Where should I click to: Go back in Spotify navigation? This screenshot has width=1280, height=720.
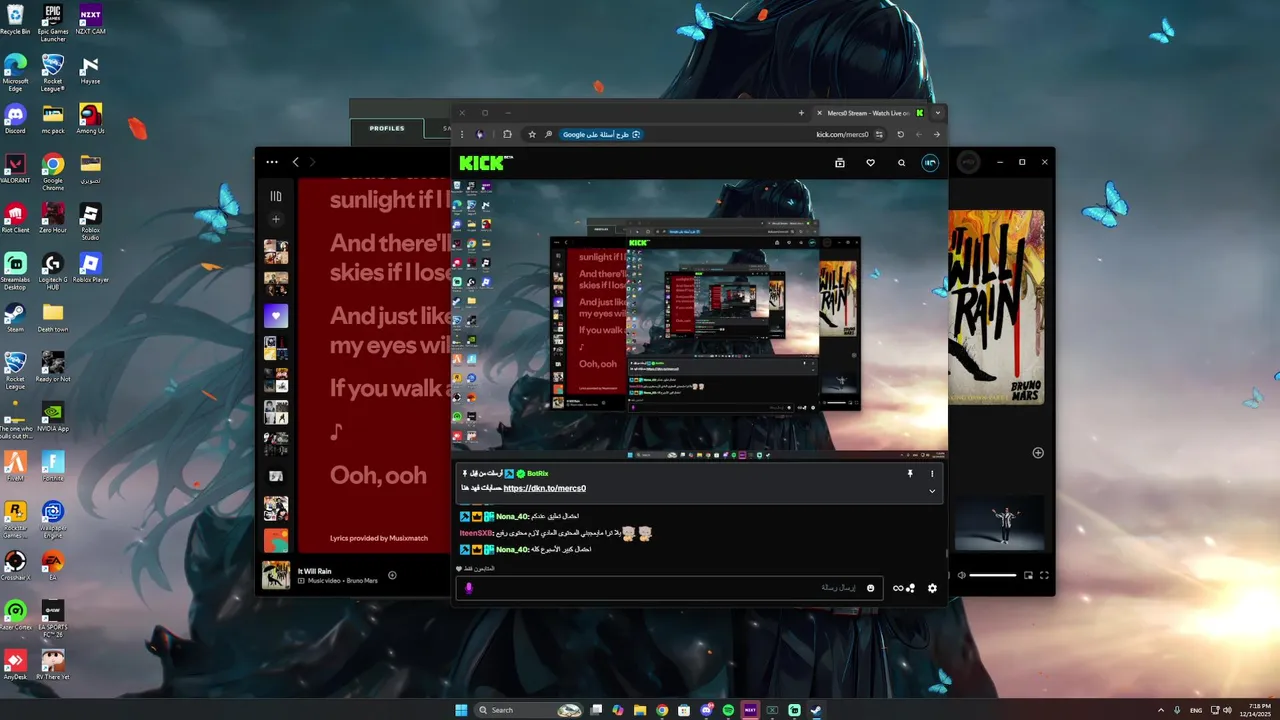click(x=295, y=162)
